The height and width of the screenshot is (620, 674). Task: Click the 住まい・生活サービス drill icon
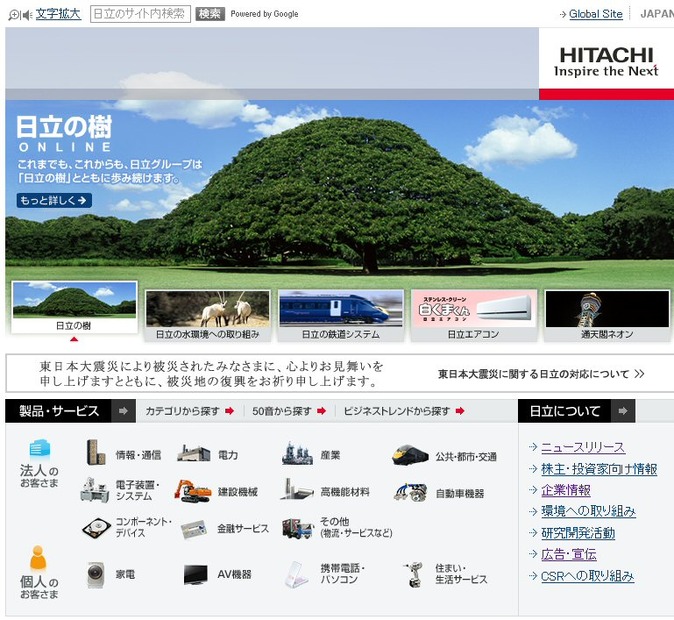[x=413, y=574]
